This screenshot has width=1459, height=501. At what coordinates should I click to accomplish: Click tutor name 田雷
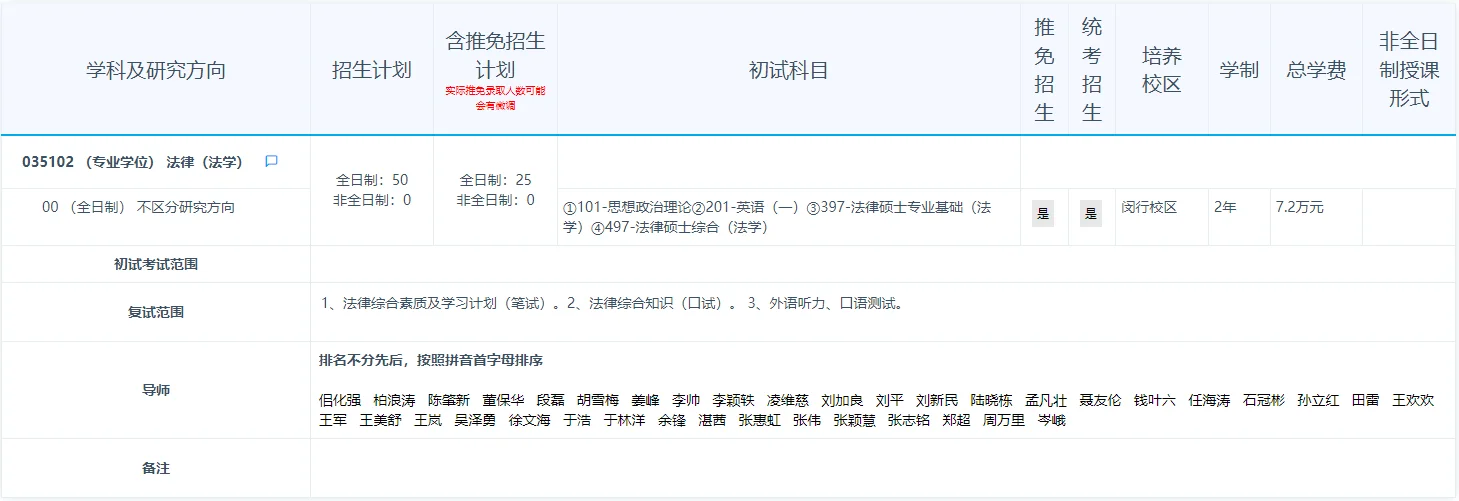click(1365, 400)
